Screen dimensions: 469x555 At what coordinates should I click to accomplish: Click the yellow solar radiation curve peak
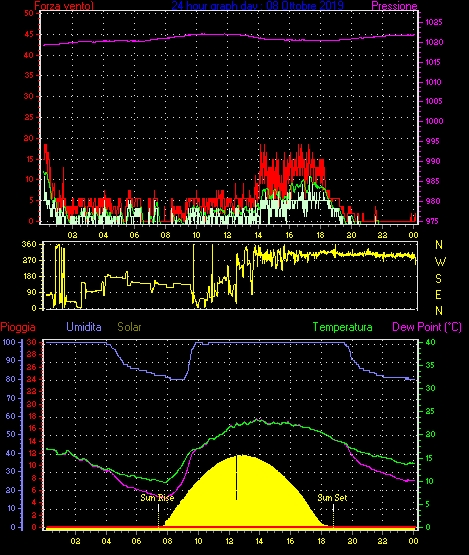(x=242, y=457)
